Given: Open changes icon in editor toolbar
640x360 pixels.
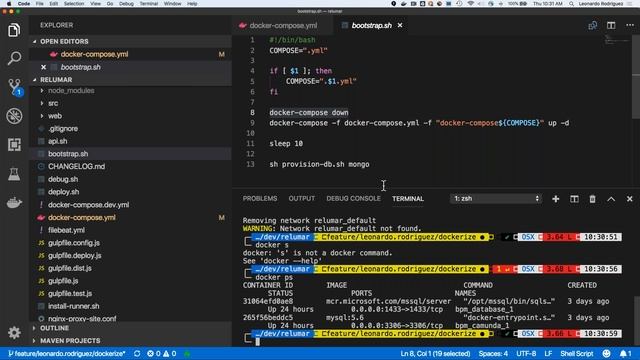Looking at the screenshot, I should 593,25.
